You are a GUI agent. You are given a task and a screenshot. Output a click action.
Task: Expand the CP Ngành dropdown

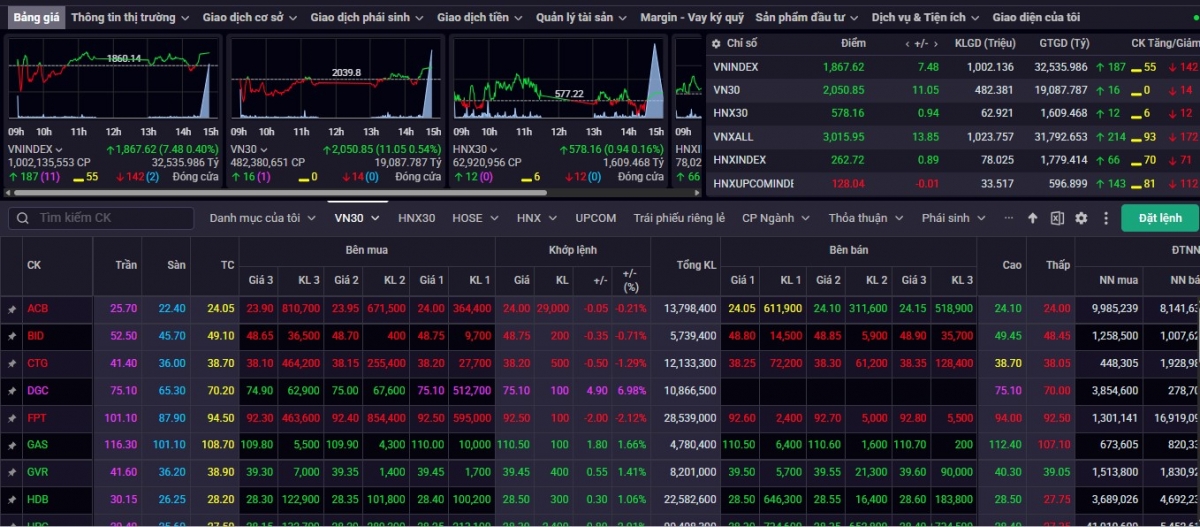pyautogui.click(x=775, y=218)
